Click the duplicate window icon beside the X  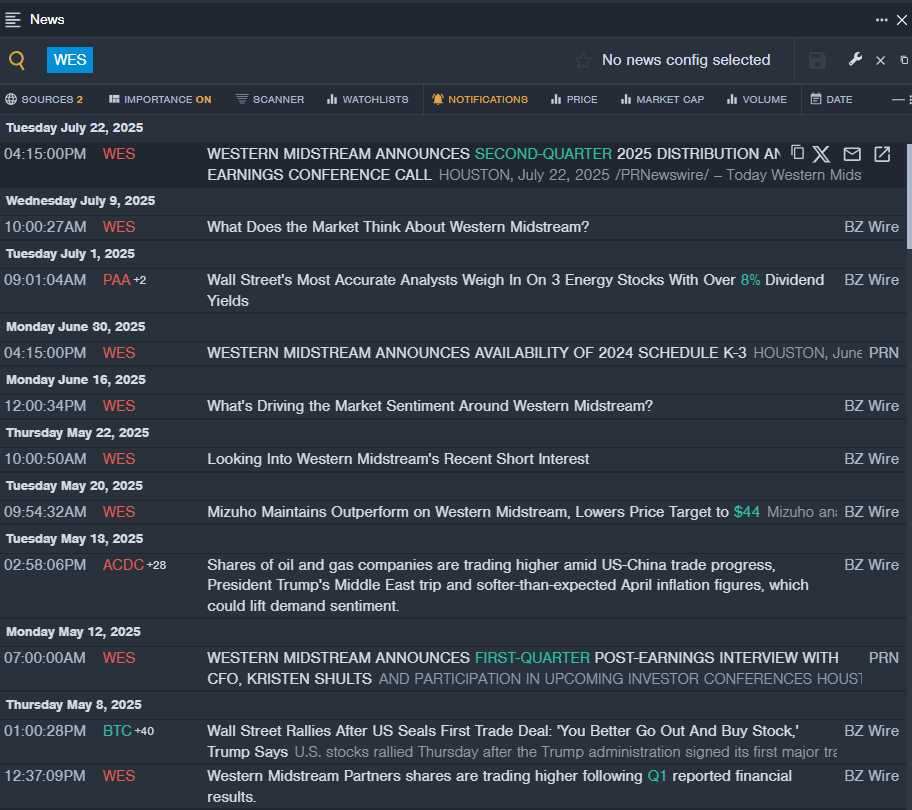[x=904, y=60]
